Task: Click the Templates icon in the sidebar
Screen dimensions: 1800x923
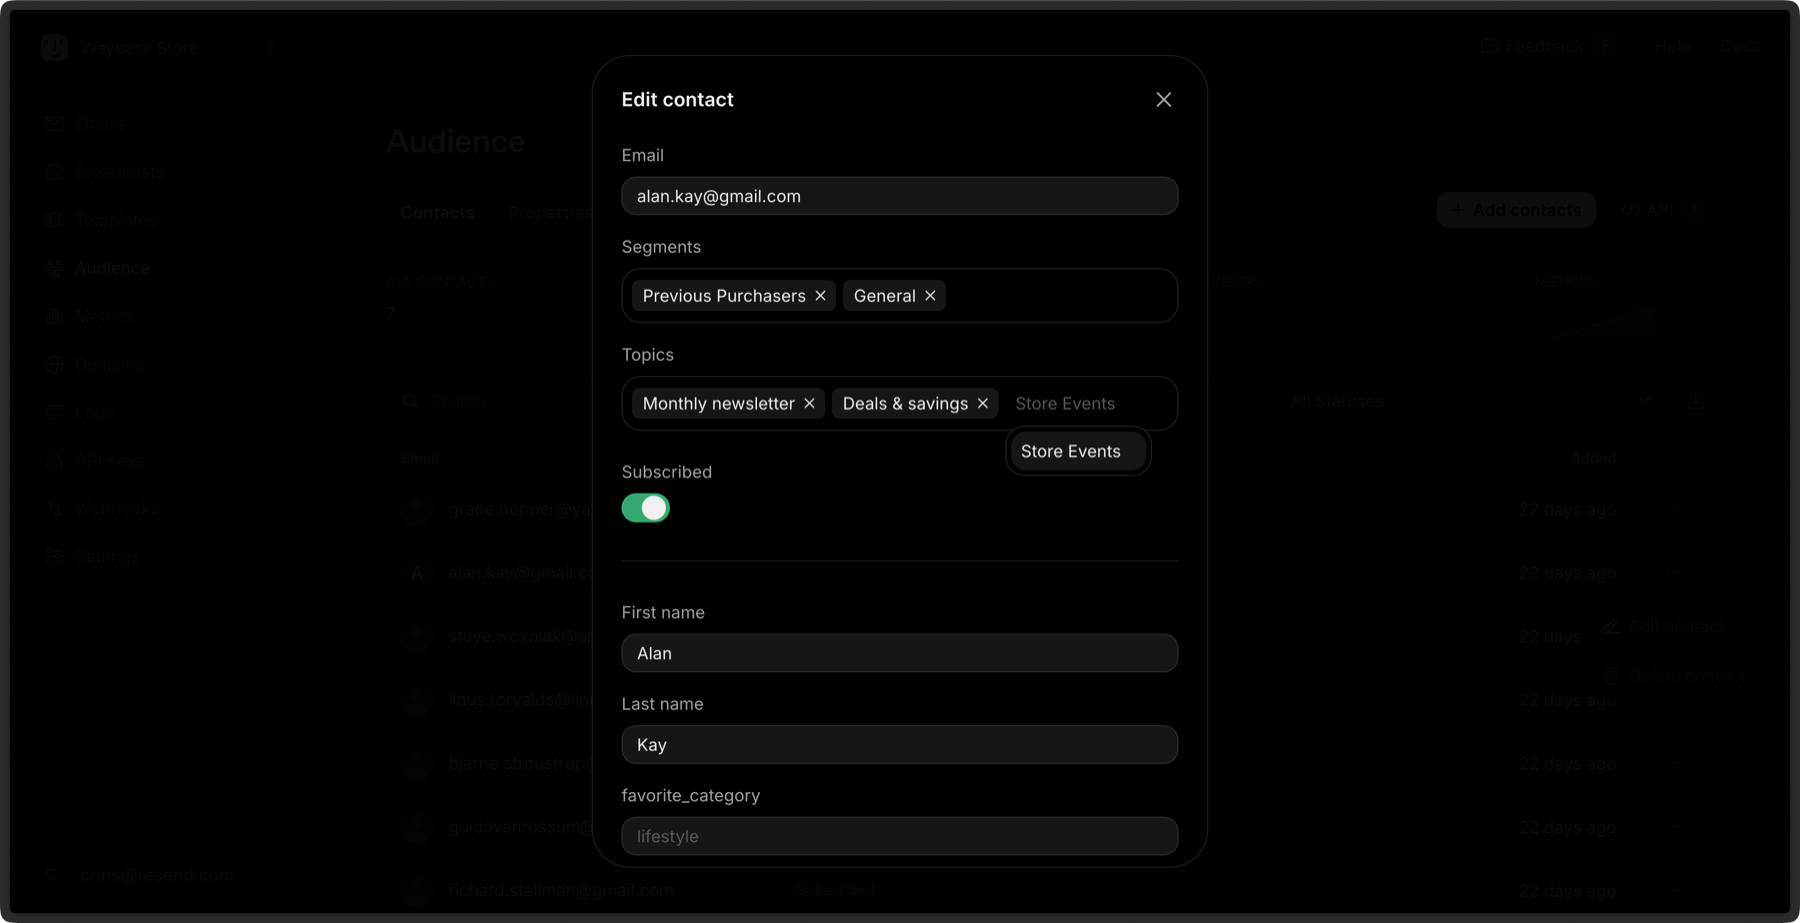Action: click(x=54, y=219)
